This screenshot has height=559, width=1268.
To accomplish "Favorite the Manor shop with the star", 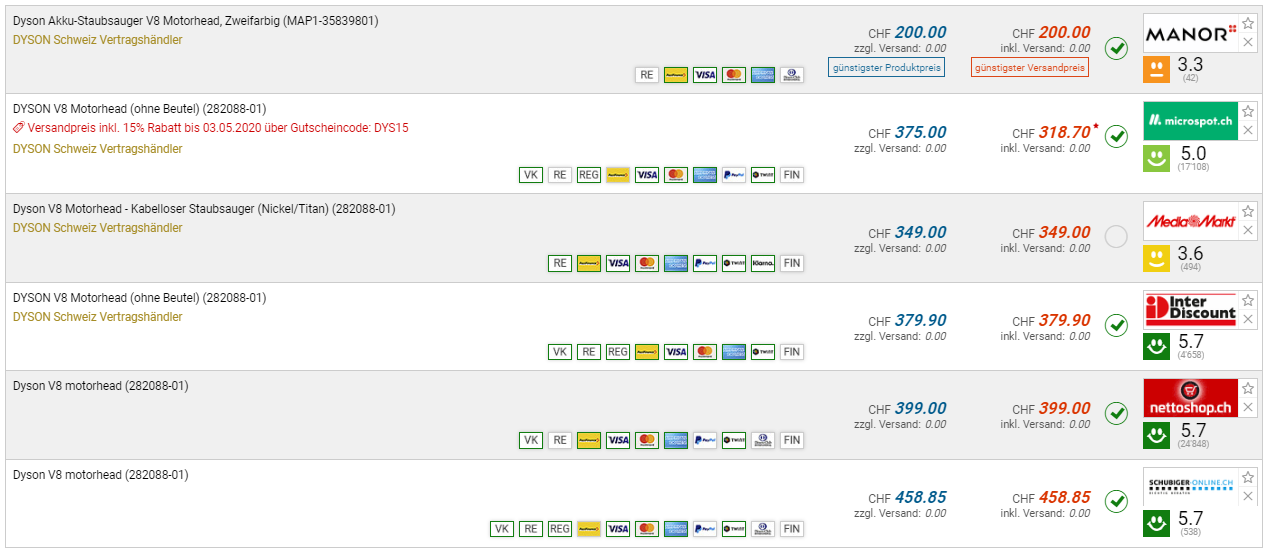I will (x=1247, y=24).
